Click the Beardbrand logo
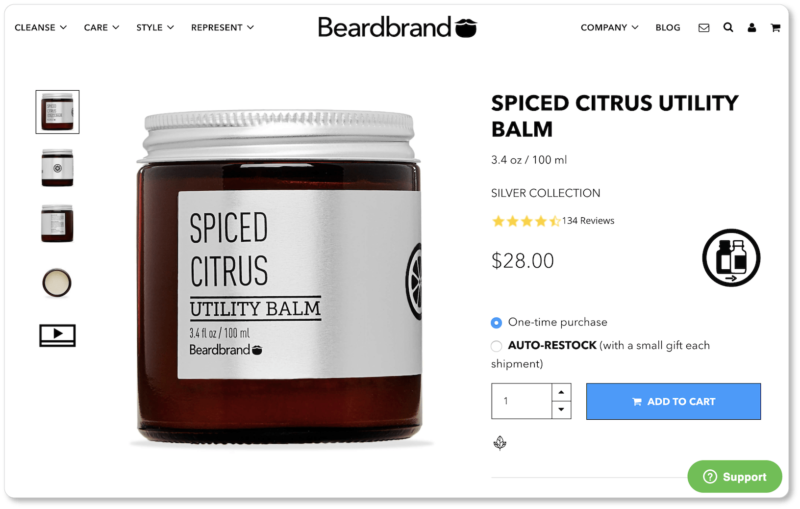The width and height of the screenshot is (800, 509). click(397, 27)
